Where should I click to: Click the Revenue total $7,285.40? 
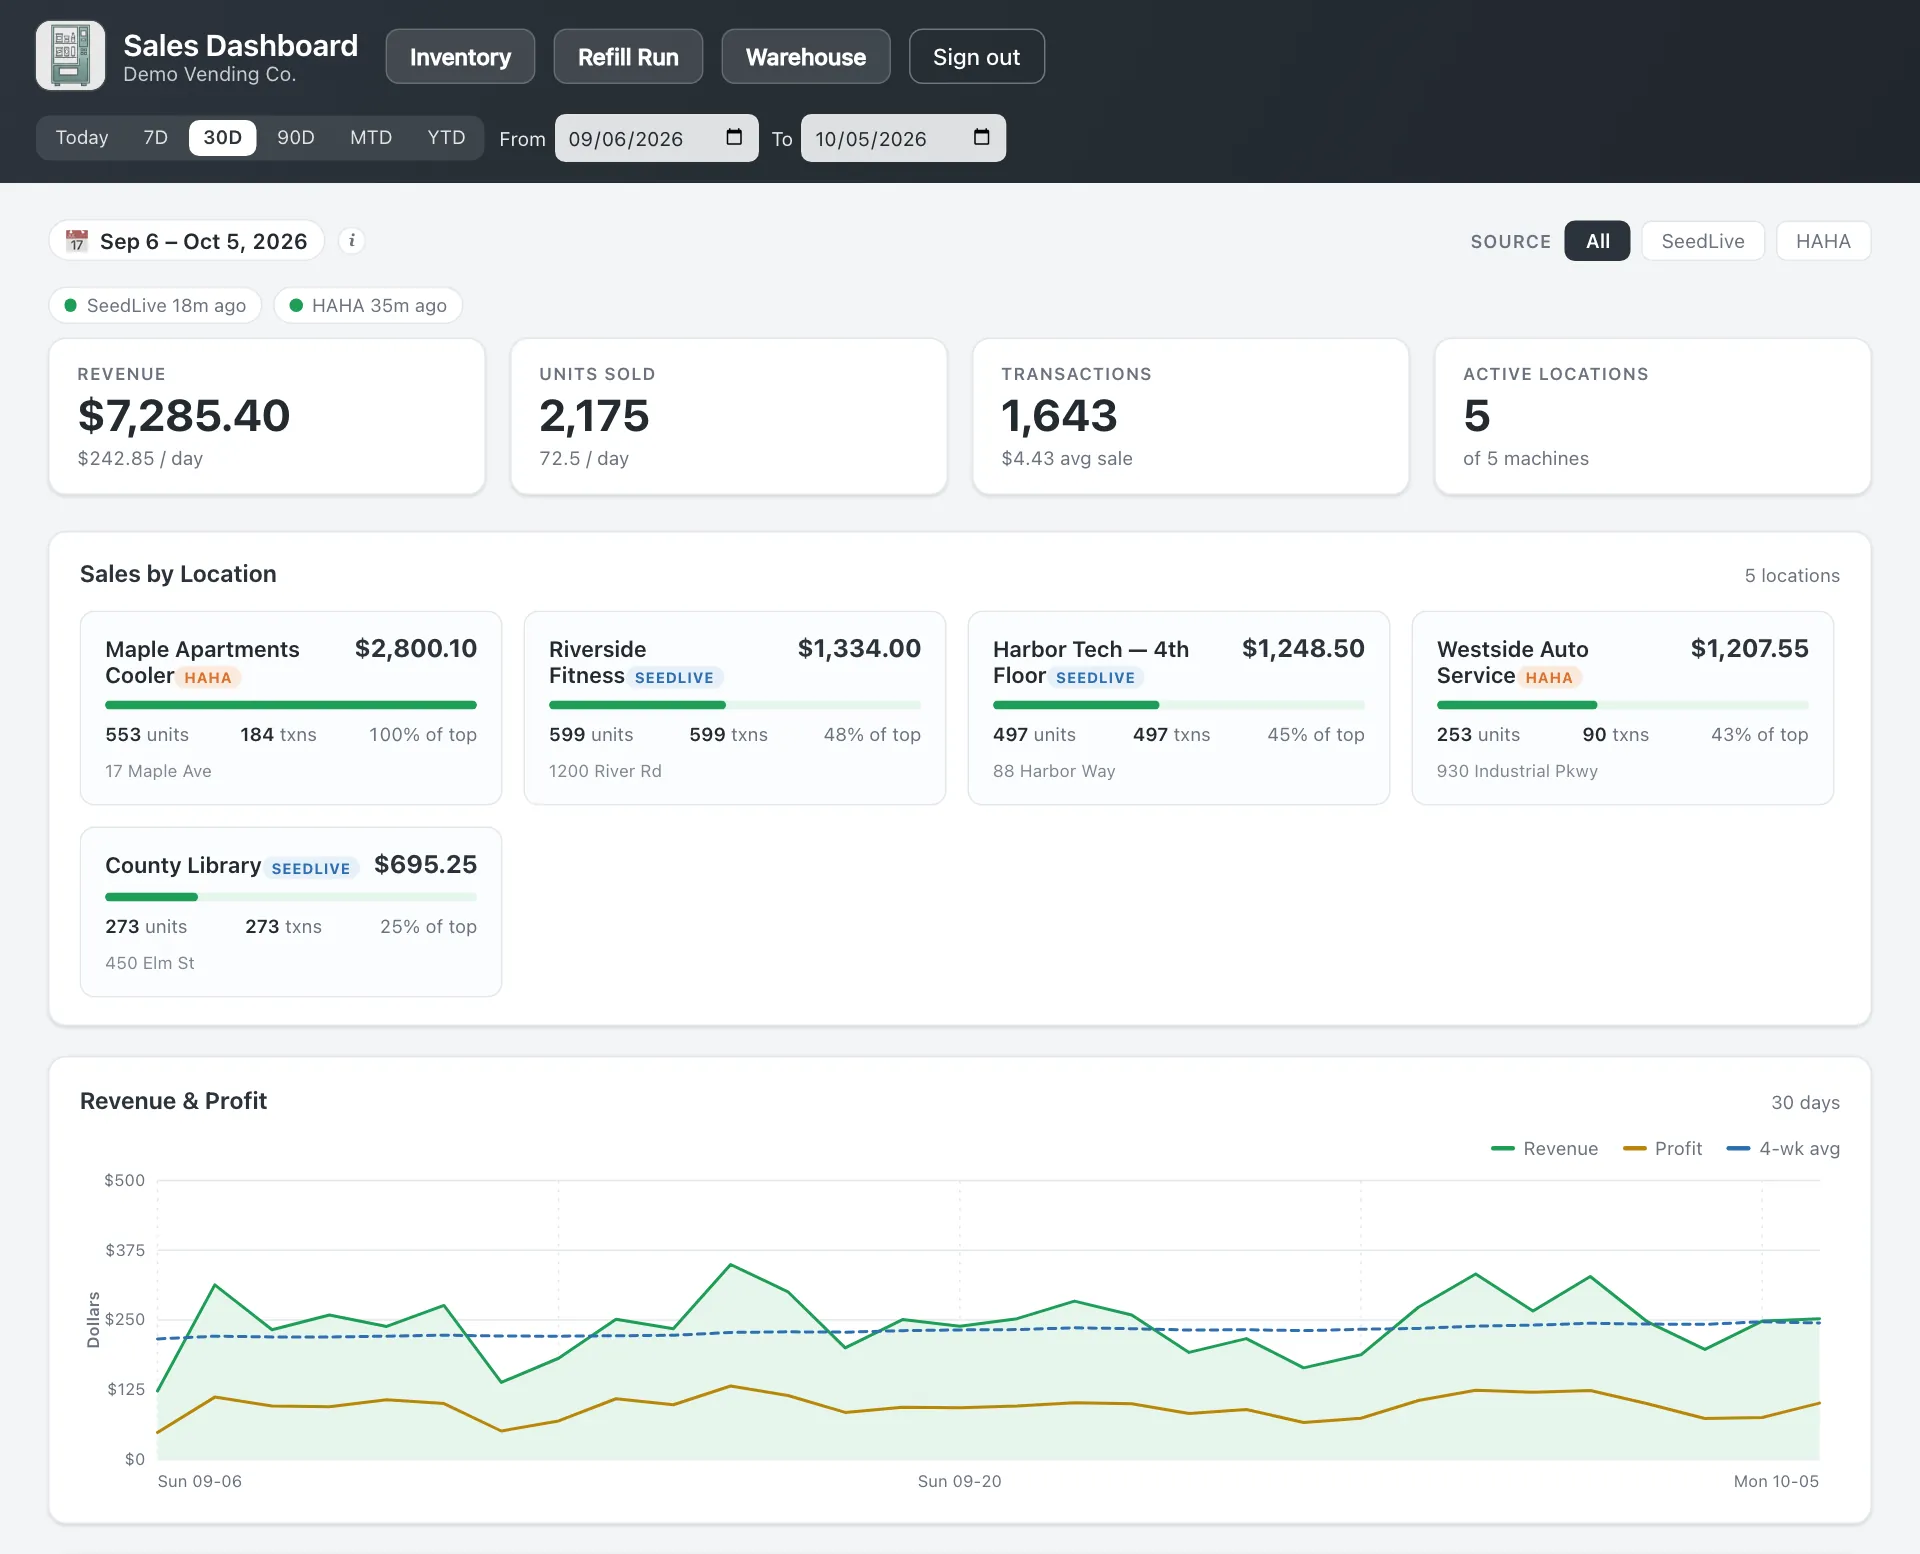point(184,416)
